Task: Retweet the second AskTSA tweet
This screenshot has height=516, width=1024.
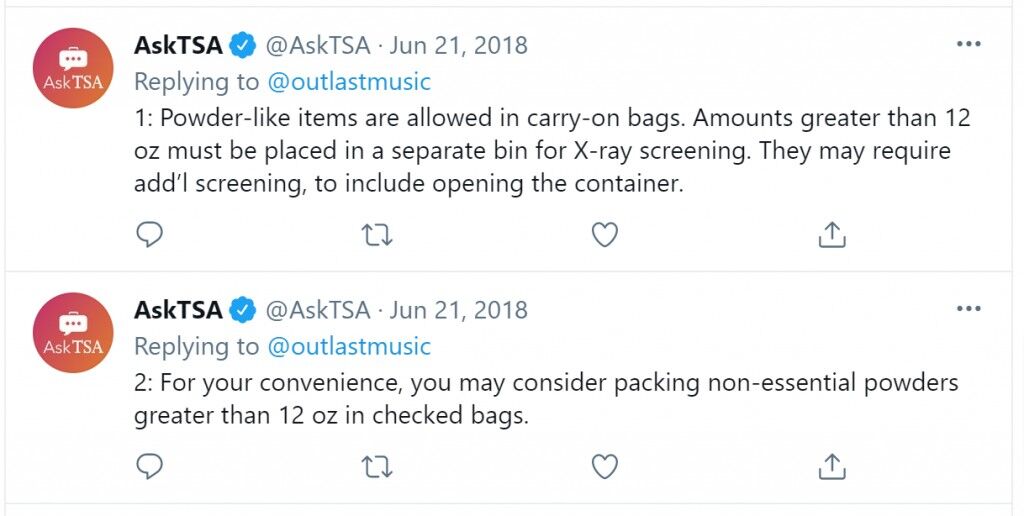Action: point(377,466)
